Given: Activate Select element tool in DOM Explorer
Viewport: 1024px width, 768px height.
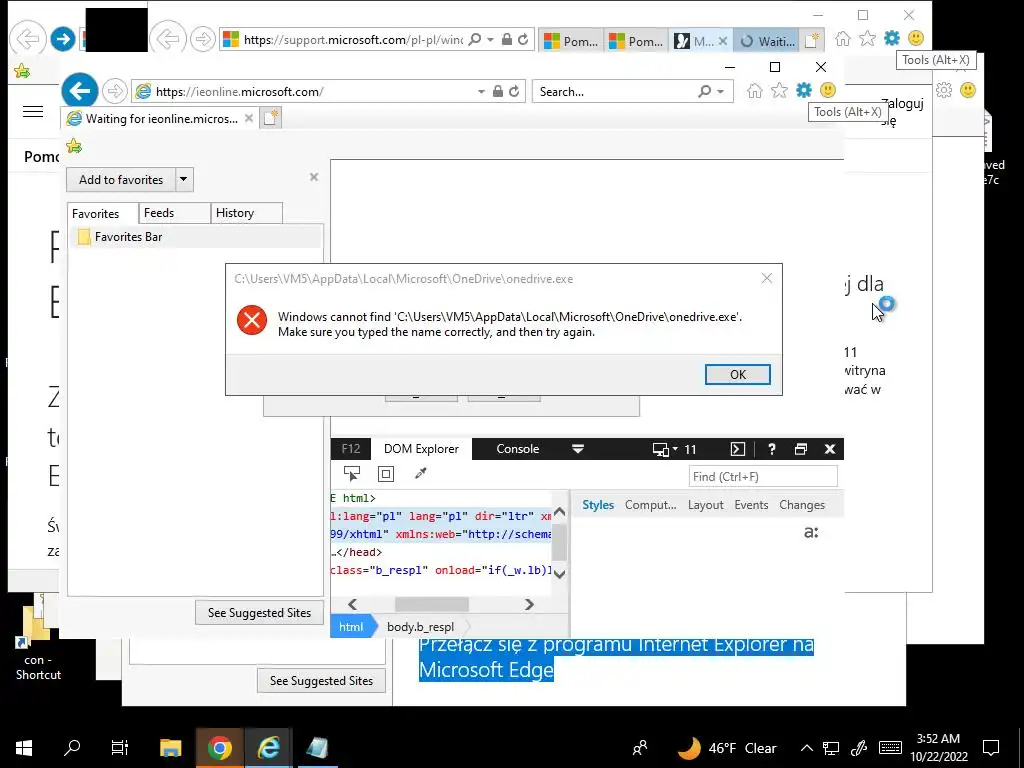Looking at the screenshot, I should tap(351, 474).
